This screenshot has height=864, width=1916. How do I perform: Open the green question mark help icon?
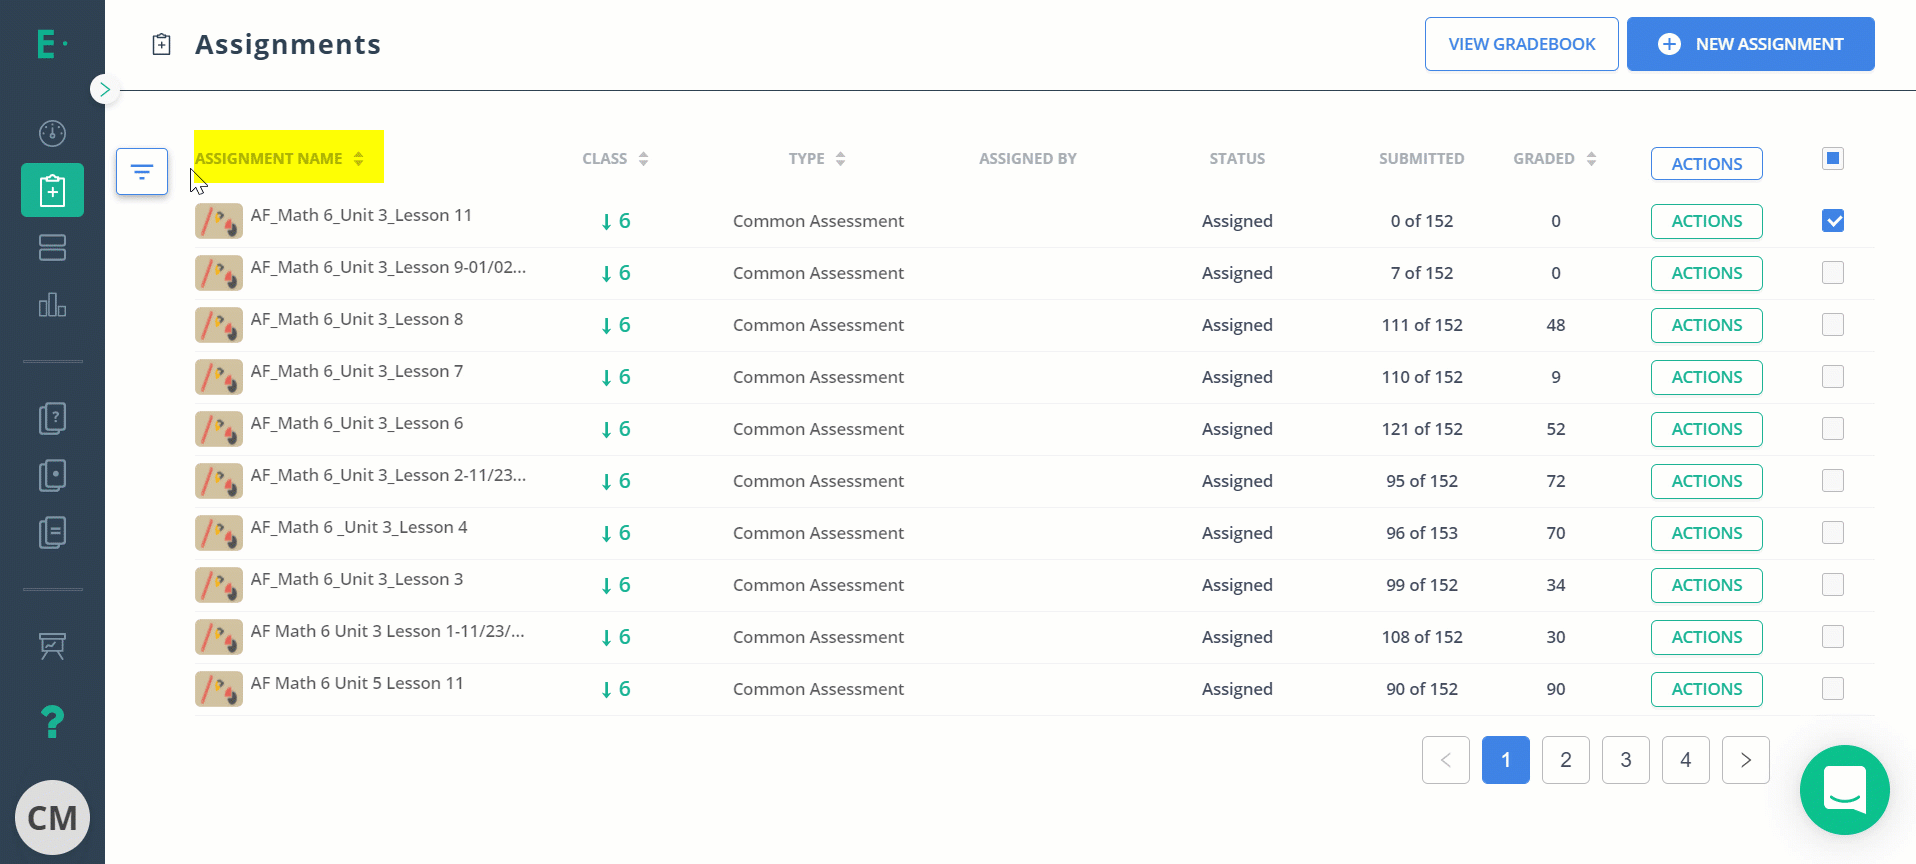point(52,721)
